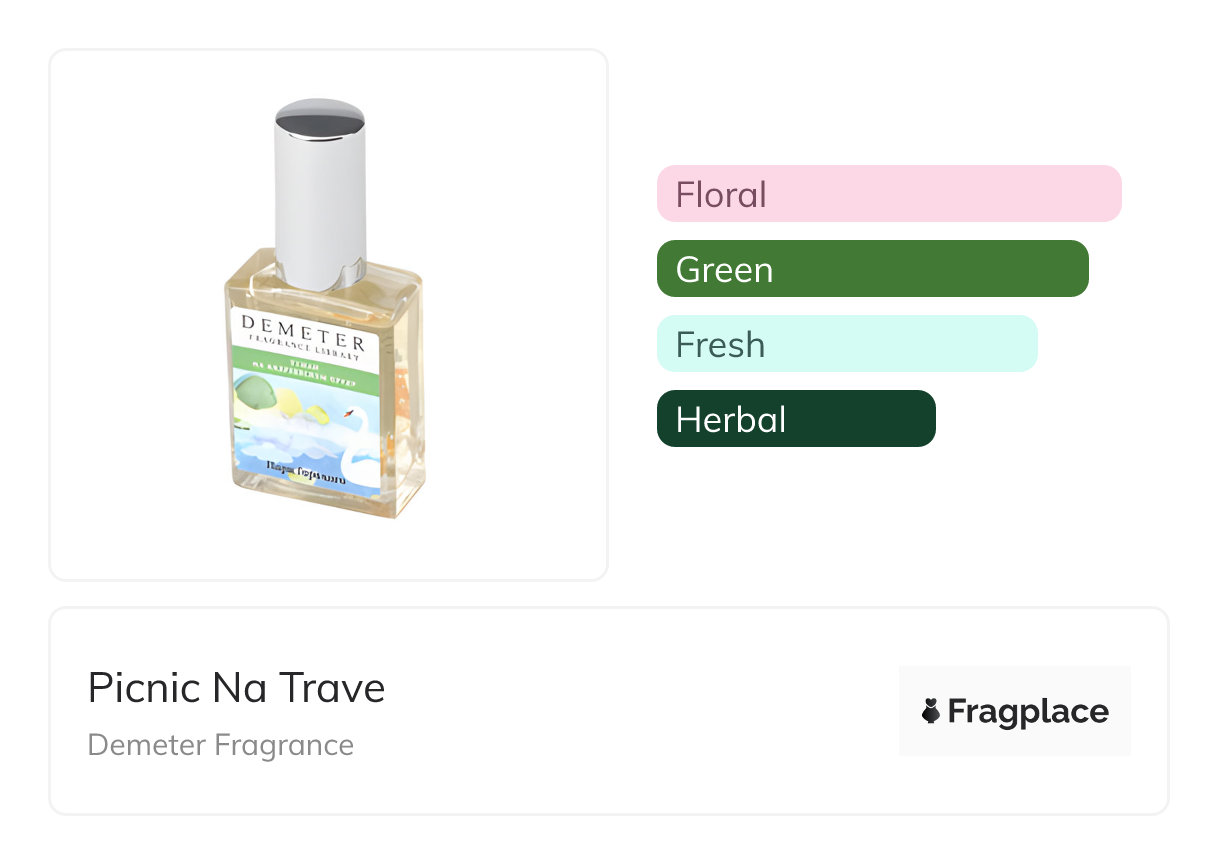Click the word Fresh in the mint bar
1218x864 pixels.
(x=720, y=344)
